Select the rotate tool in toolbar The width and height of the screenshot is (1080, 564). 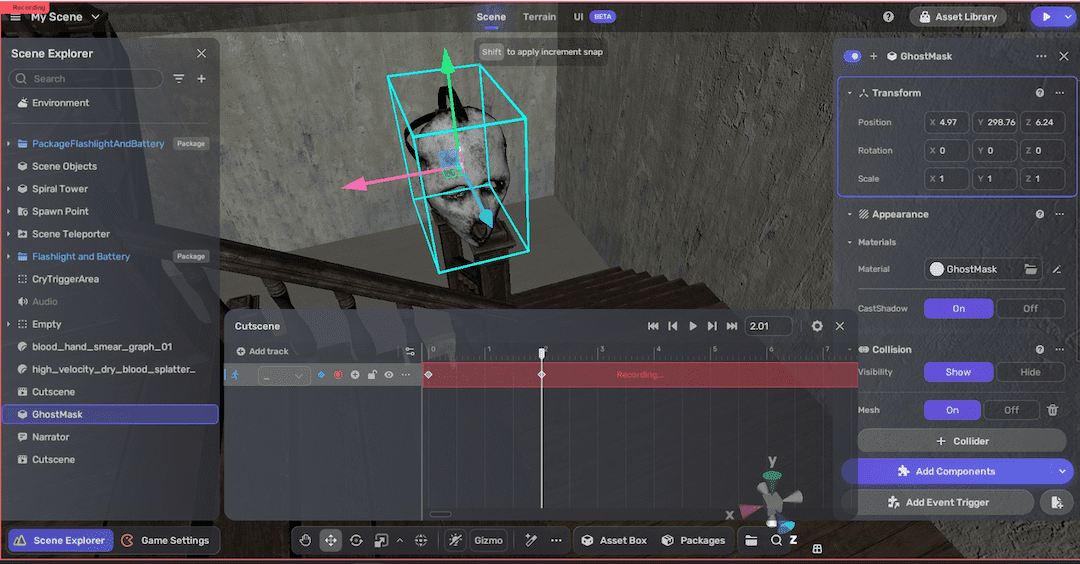coord(356,541)
